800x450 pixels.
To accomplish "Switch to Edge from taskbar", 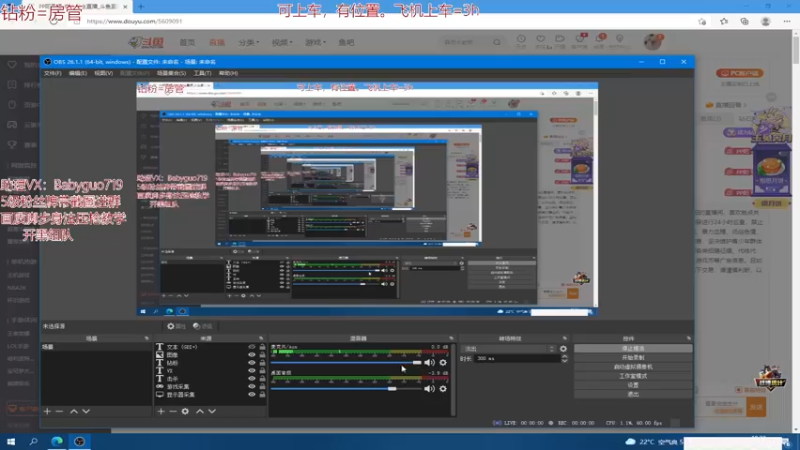I will pyautogui.click(x=57, y=441).
